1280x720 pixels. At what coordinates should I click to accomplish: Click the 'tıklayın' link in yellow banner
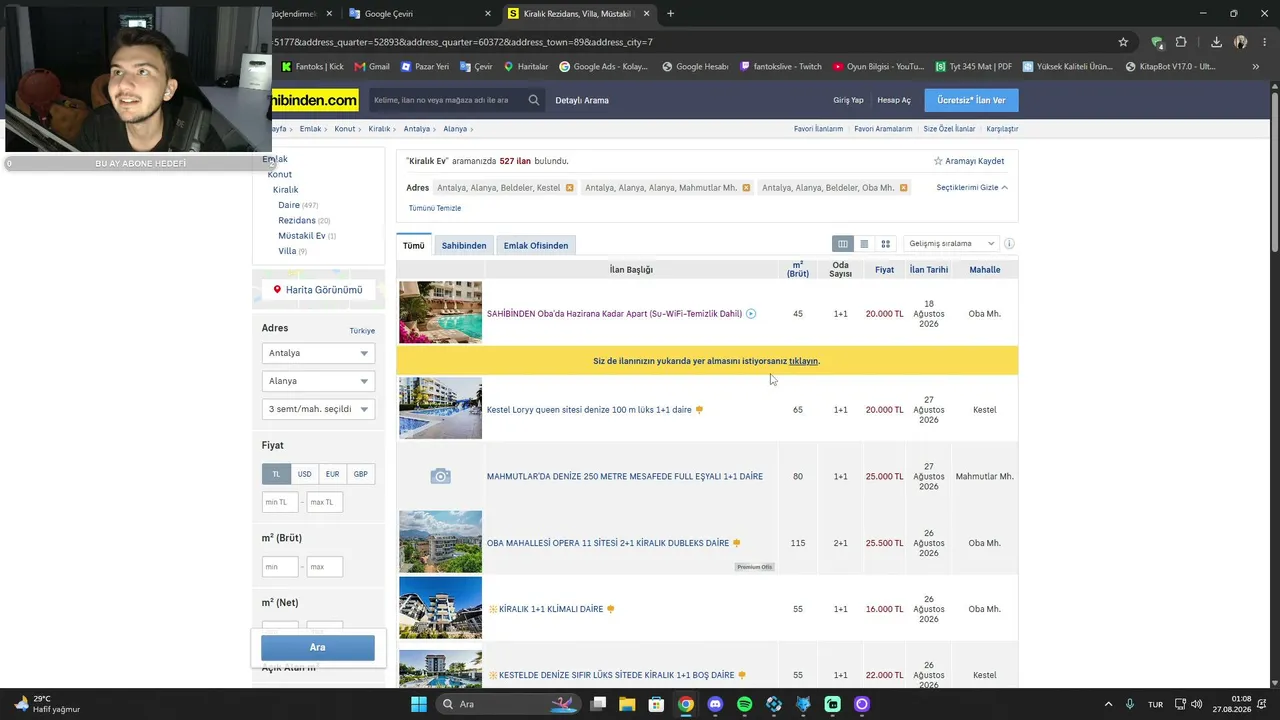(803, 361)
